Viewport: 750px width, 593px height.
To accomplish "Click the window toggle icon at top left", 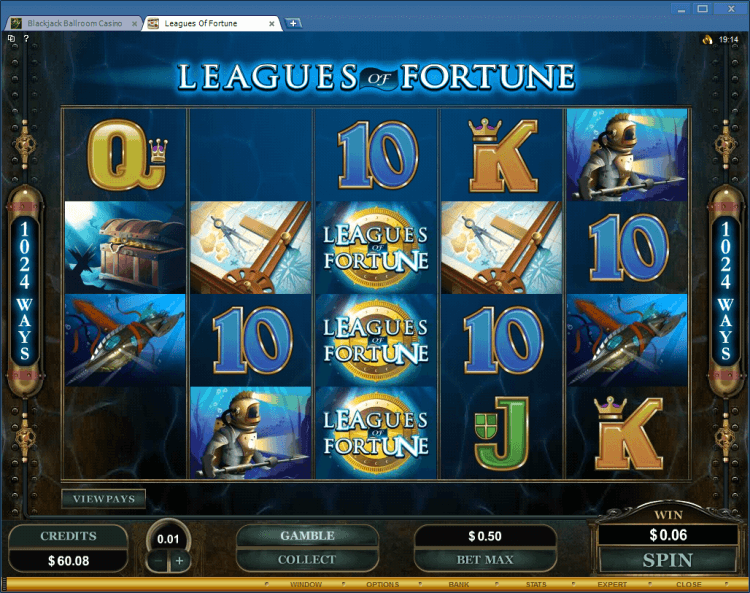I will (x=11, y=38).
